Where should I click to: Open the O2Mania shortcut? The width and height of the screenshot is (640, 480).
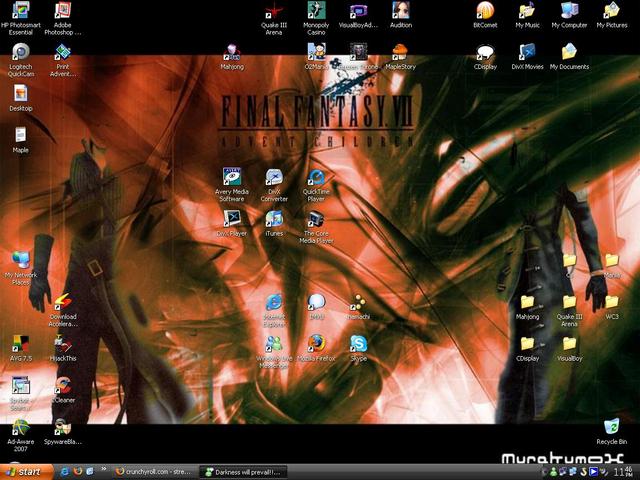coord(316,57)
